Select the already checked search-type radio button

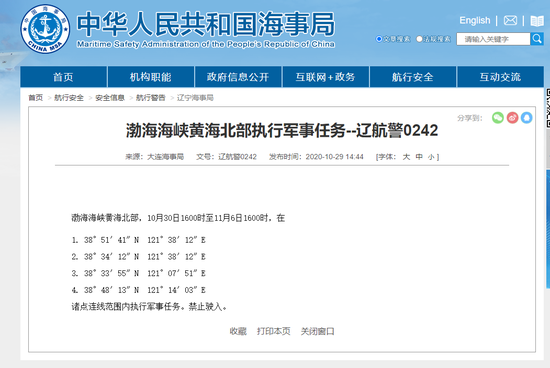(x=379, y=39)
